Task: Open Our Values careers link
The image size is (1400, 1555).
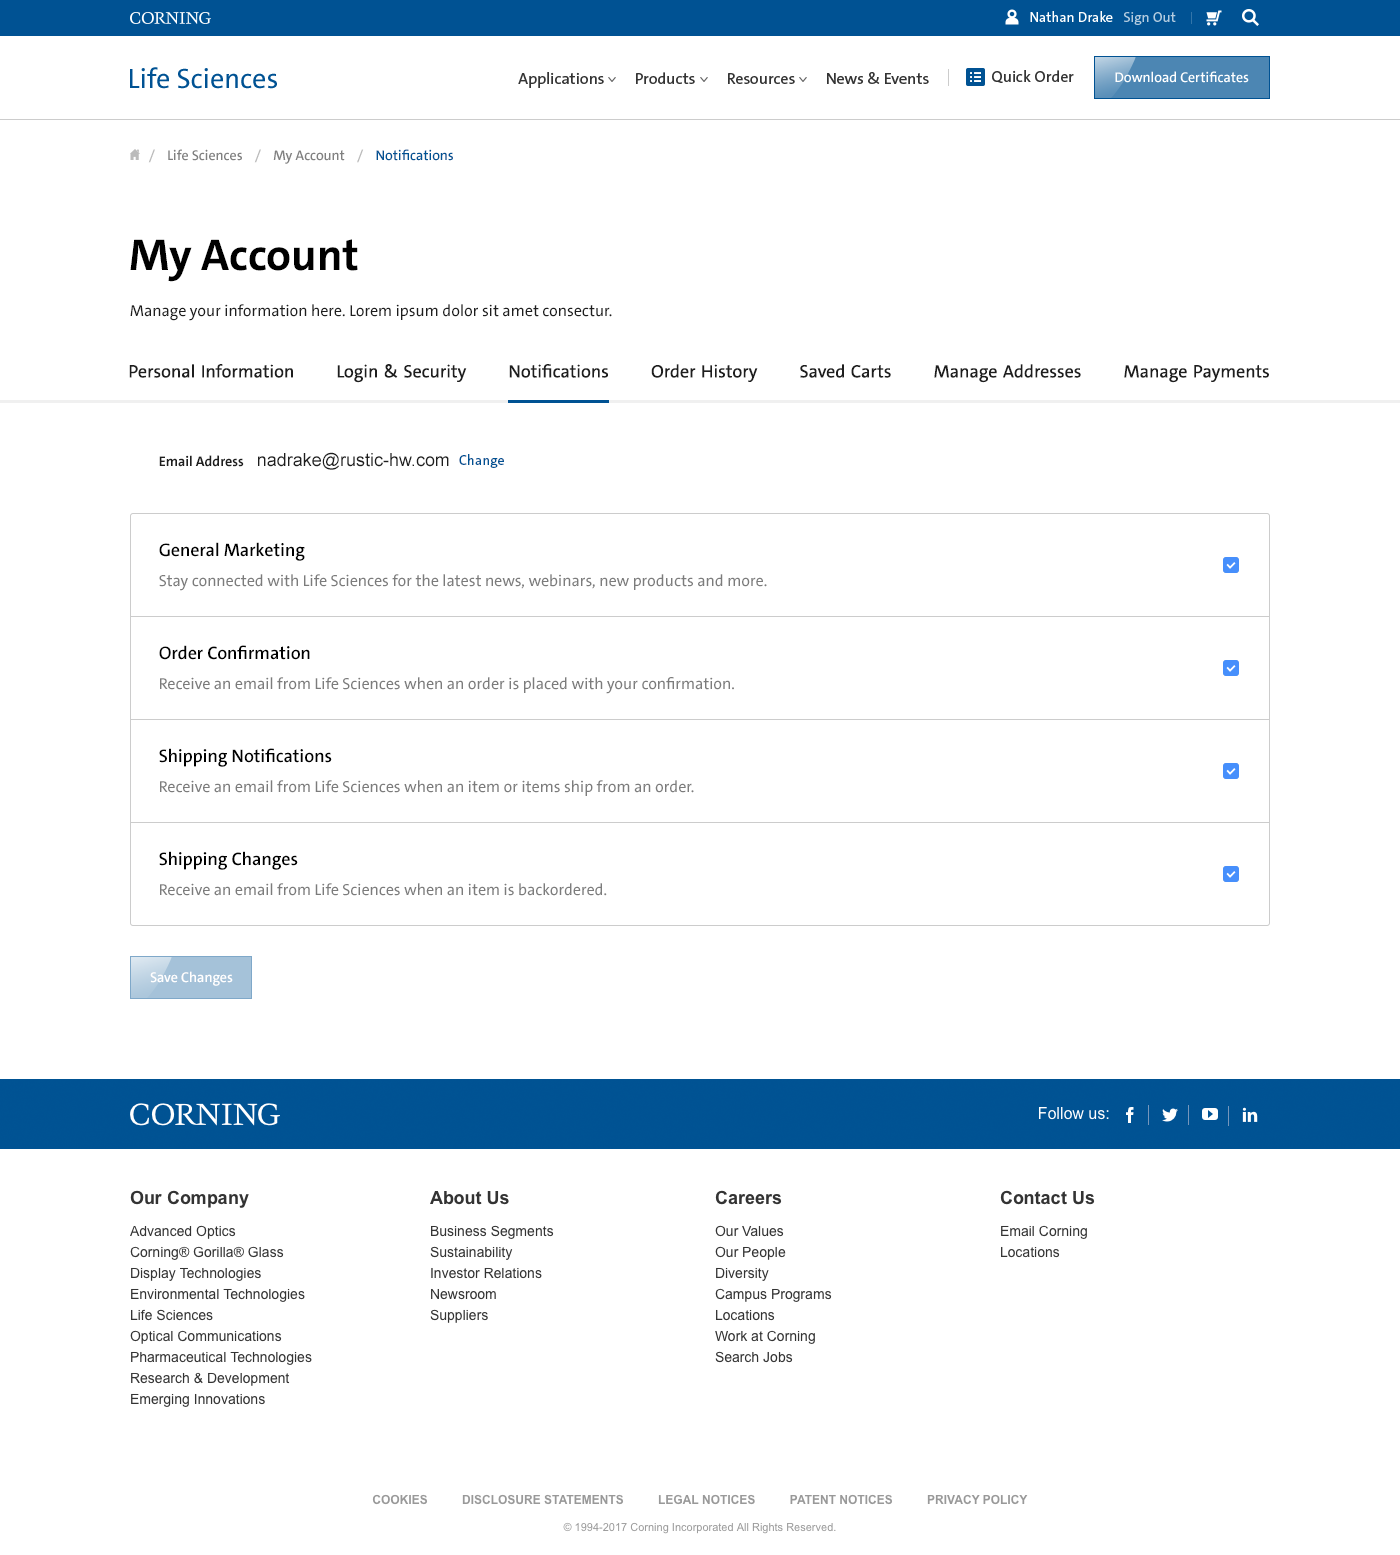Action: 749,1231
